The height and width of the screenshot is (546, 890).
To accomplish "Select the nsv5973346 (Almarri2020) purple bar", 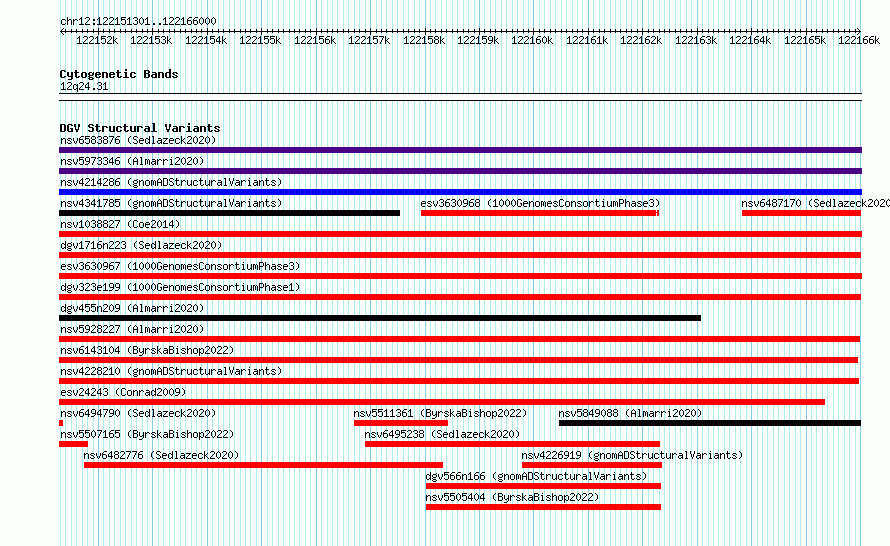I will click(460, 171).
